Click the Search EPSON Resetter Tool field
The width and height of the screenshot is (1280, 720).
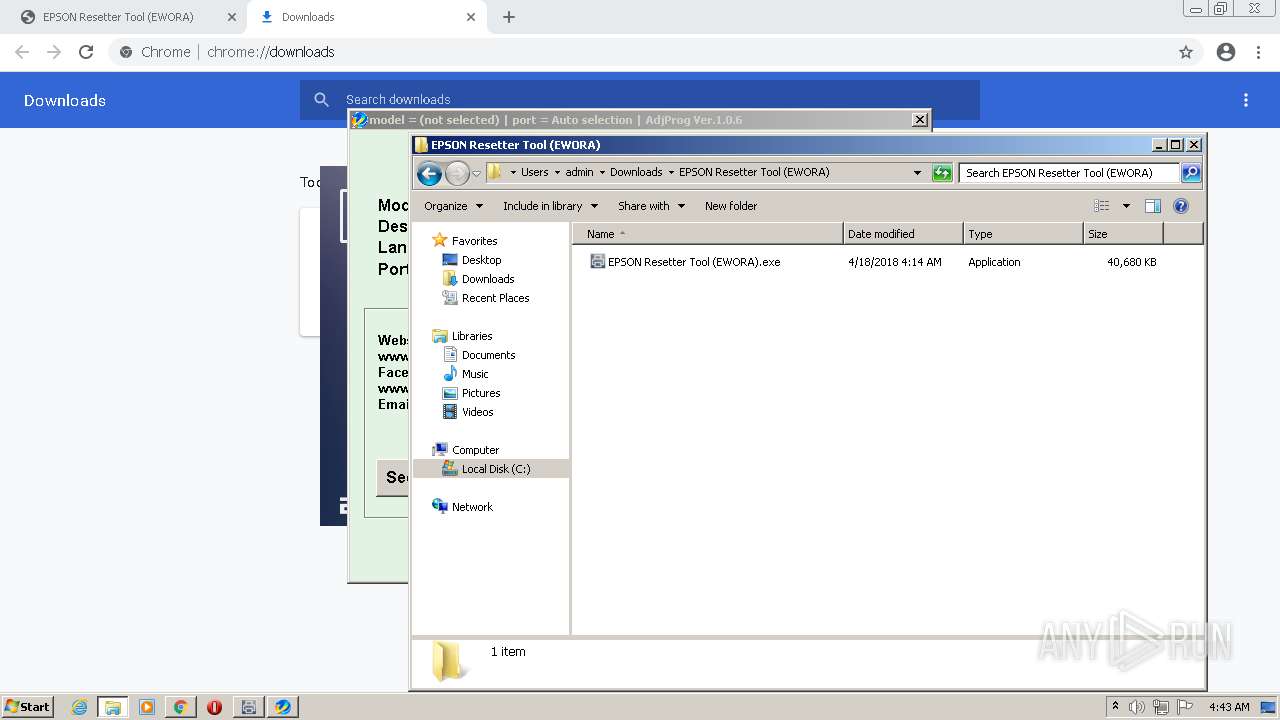(x=1069, y=173)
